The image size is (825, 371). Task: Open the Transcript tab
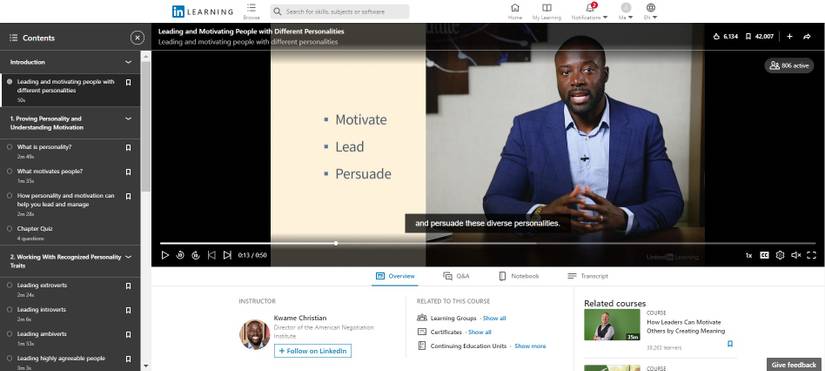(x=588, y=276)
